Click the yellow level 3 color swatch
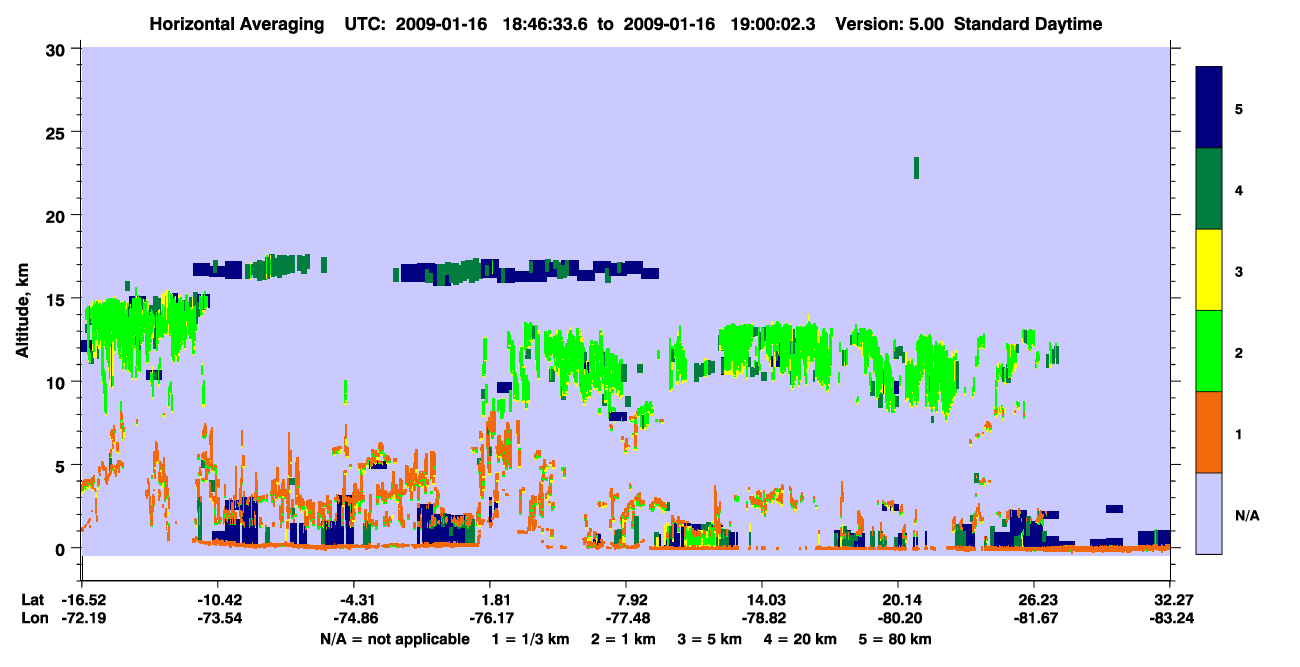Screen dimensions: 1300x667 coord(1209,270)
